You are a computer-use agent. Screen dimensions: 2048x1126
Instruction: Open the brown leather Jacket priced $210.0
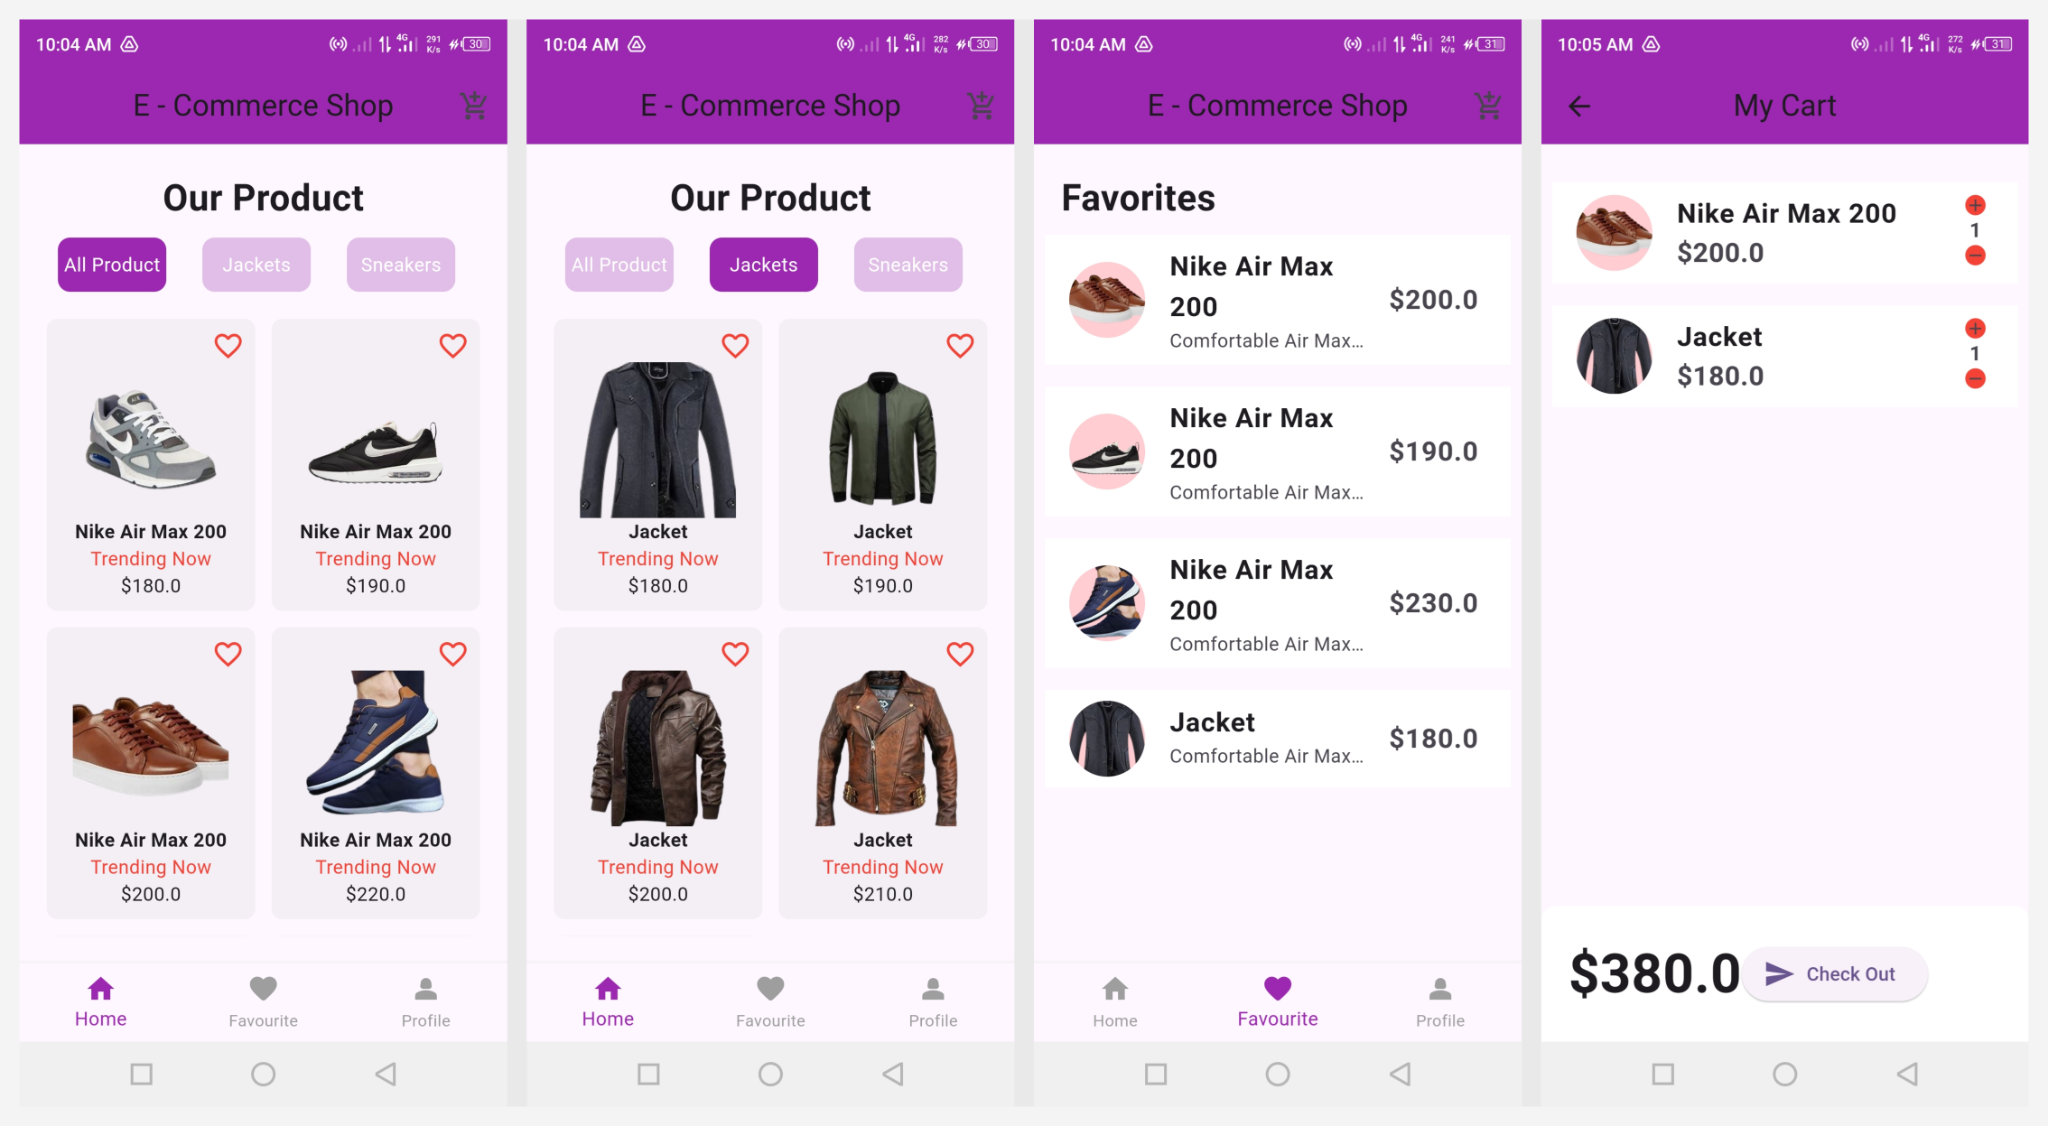[x=883, y=772]
